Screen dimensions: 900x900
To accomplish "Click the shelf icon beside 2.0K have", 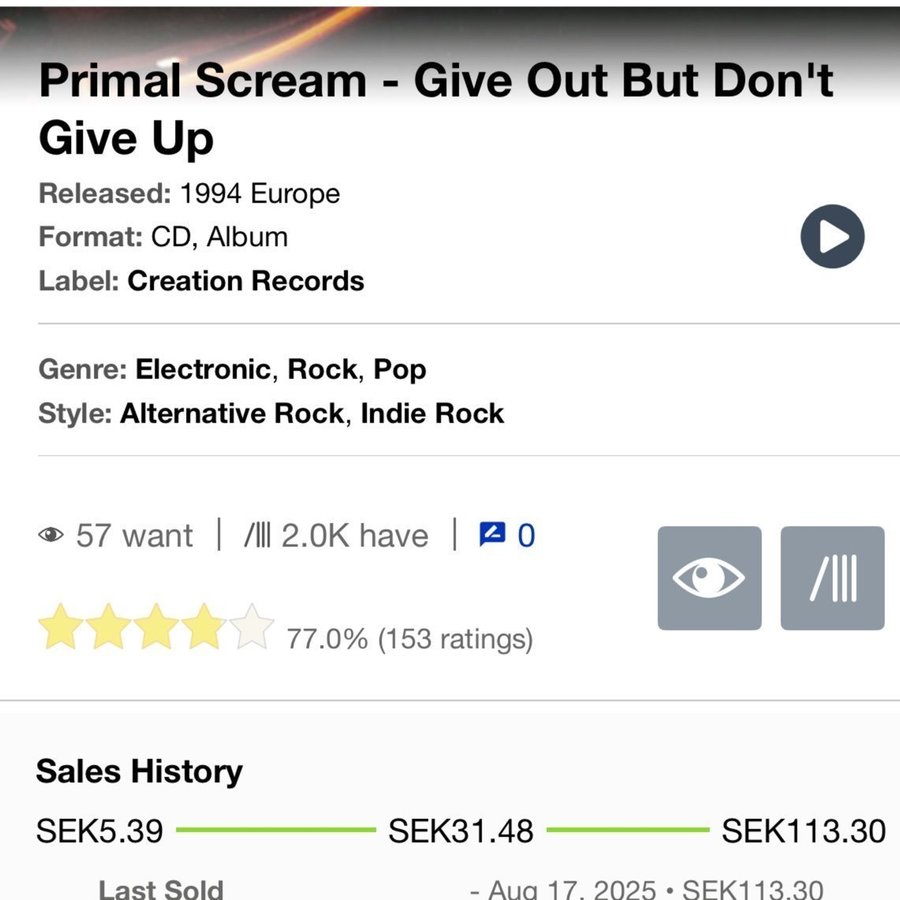I will [257, 535].
